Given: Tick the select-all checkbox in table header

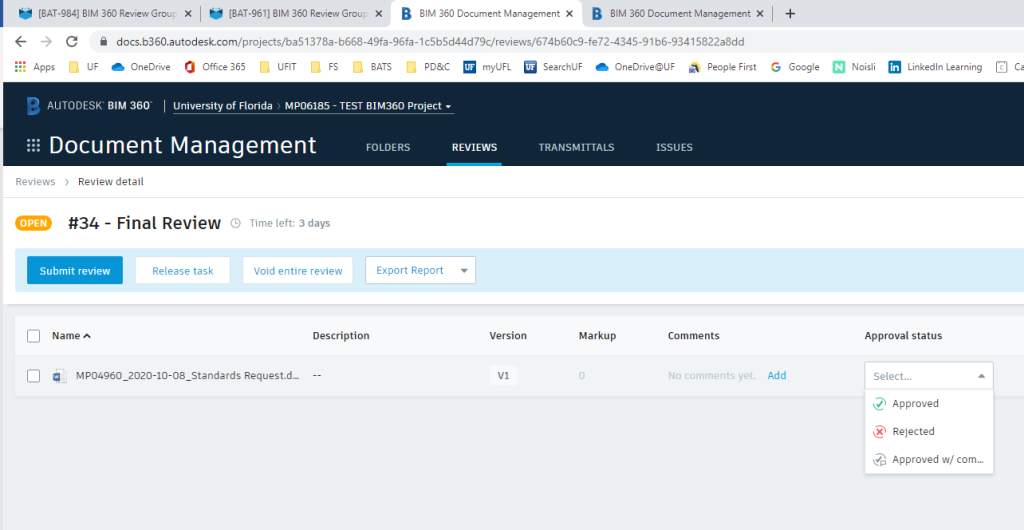Looking at the screenshot, I should (x=33, y=336).
